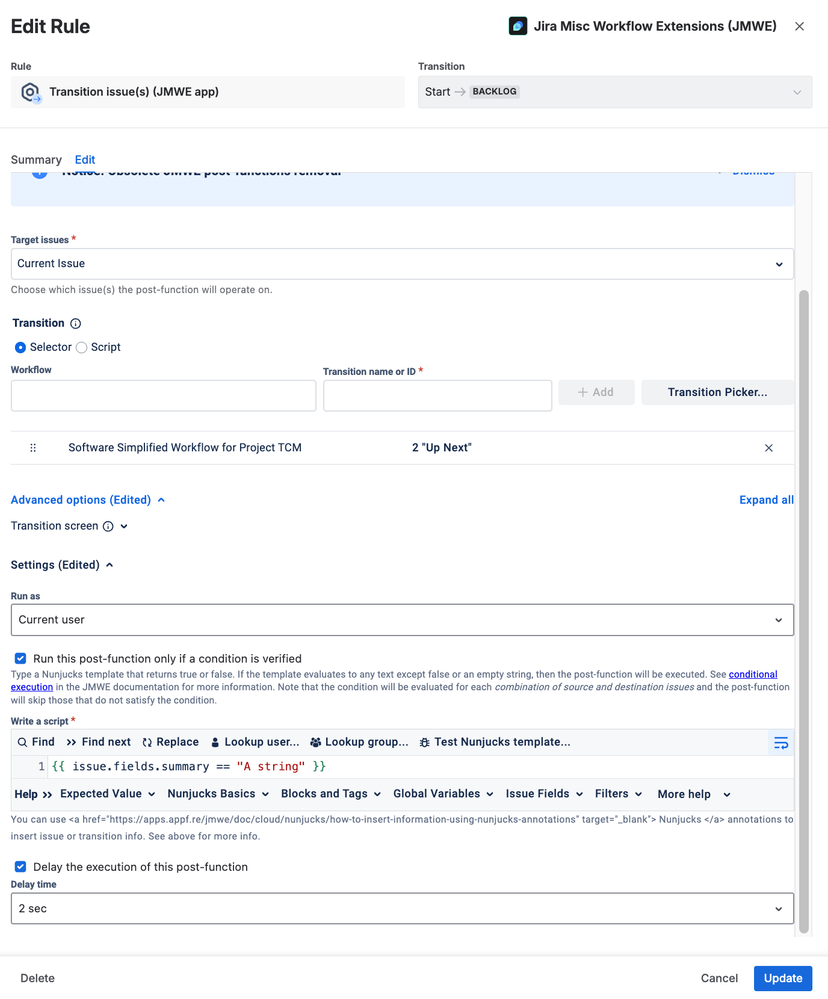Screen dimensions: 828x999
Task: Collapse the Settings (Edited) section
Action: 62,565
